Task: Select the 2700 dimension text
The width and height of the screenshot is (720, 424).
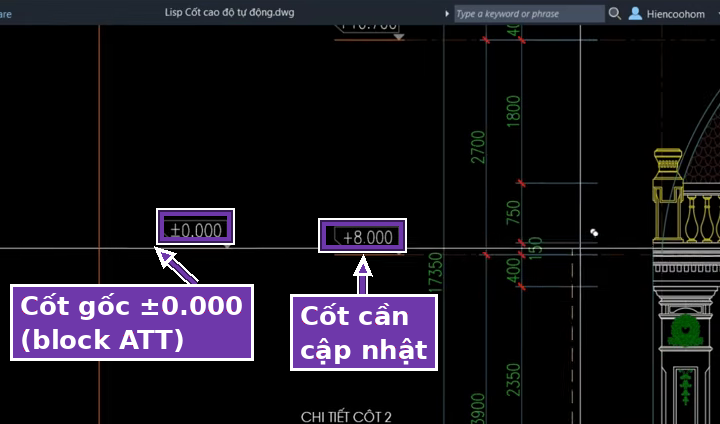Action: tap(478, 147)
